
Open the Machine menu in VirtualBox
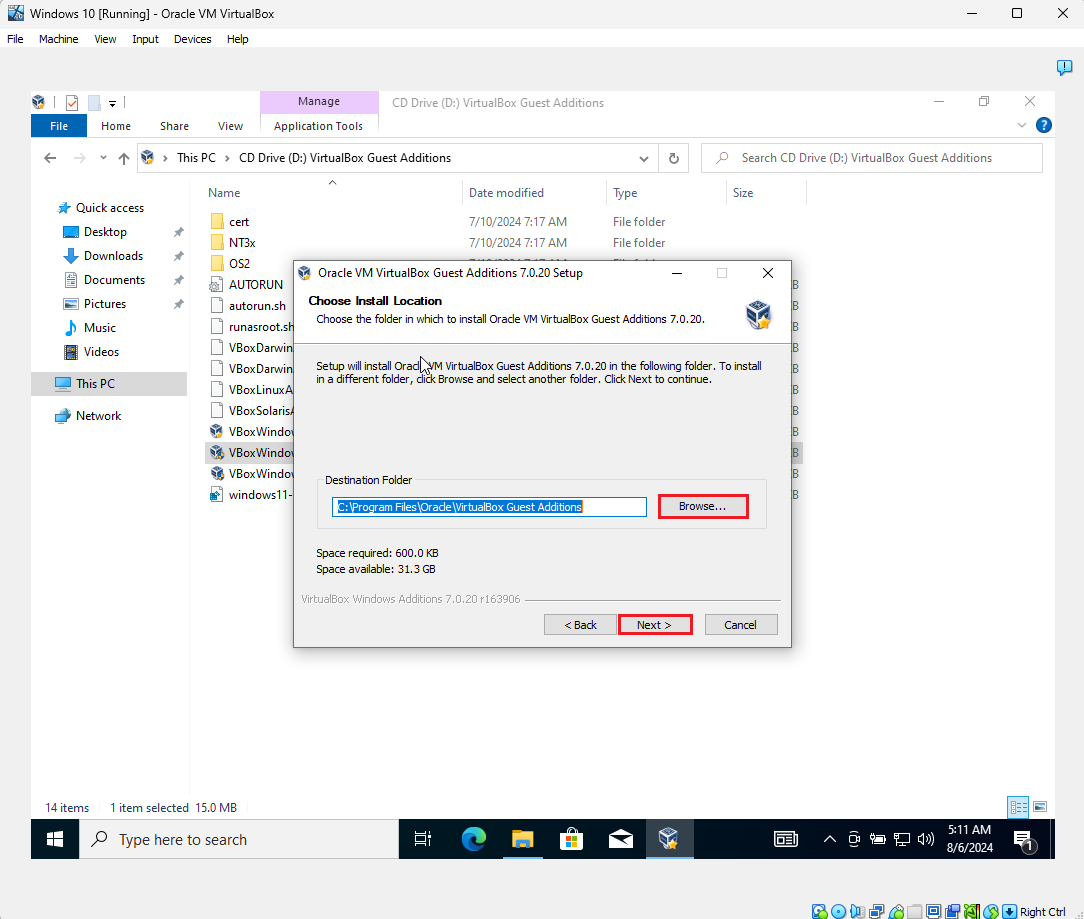tap(58, 39)
